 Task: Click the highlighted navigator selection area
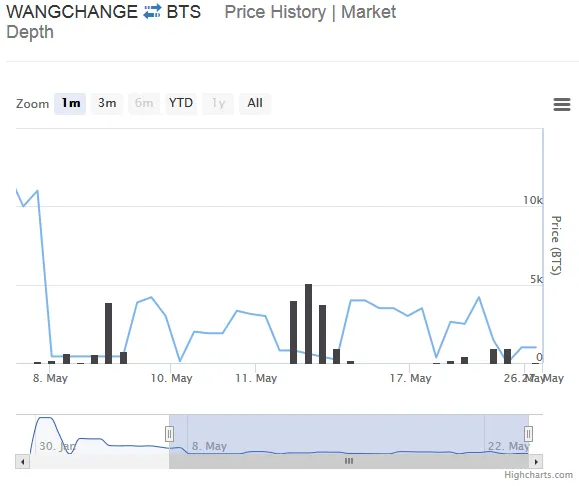point(349,434)
